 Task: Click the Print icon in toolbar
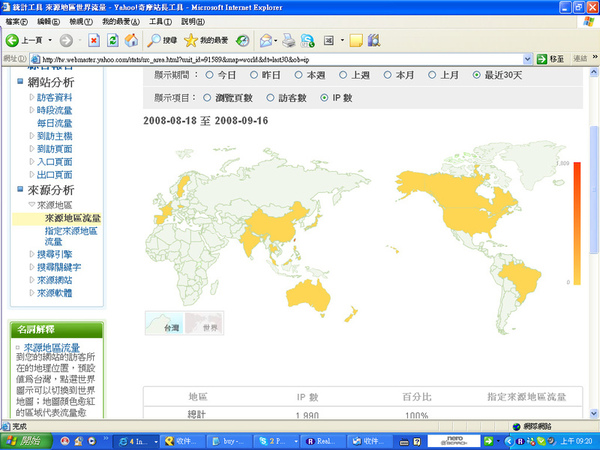point(289,40)
